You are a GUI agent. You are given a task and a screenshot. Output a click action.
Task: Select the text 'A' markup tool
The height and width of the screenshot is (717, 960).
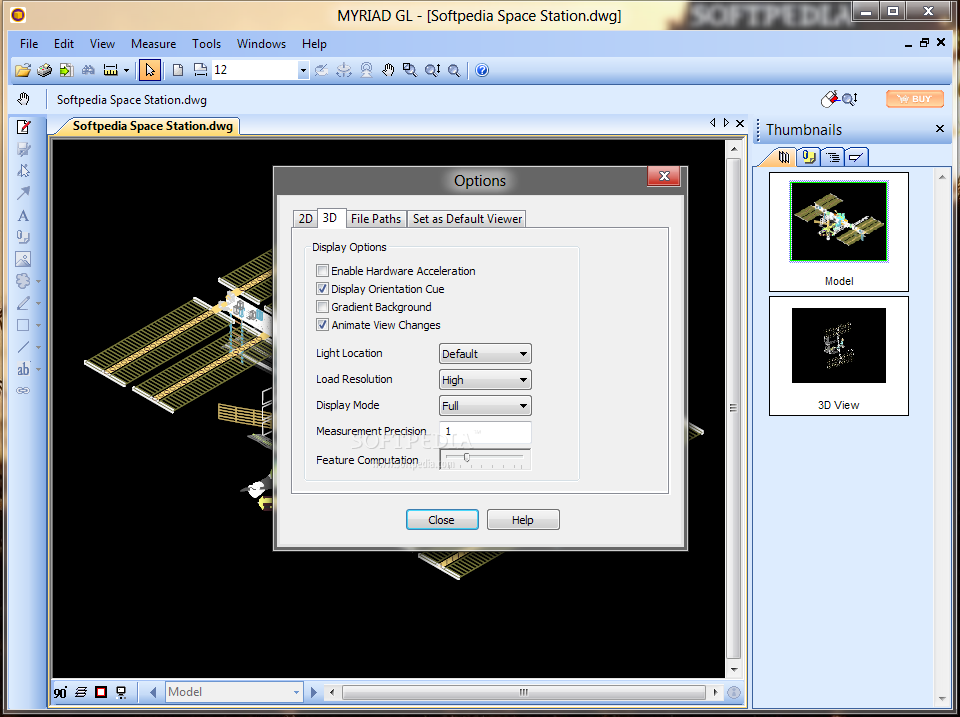point(23,216)
